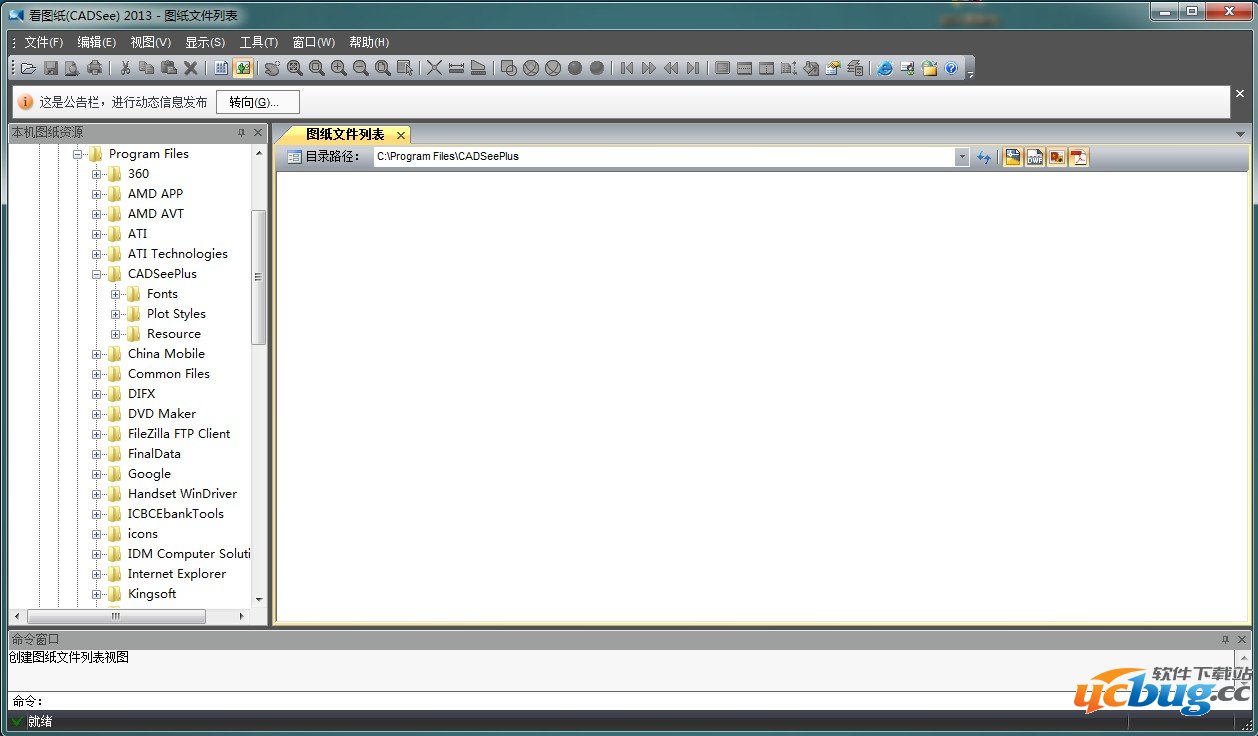This screenshot has width=1258, height=736.
Task: Open help via blue question mark icon
Action: (x=951, y=68)
